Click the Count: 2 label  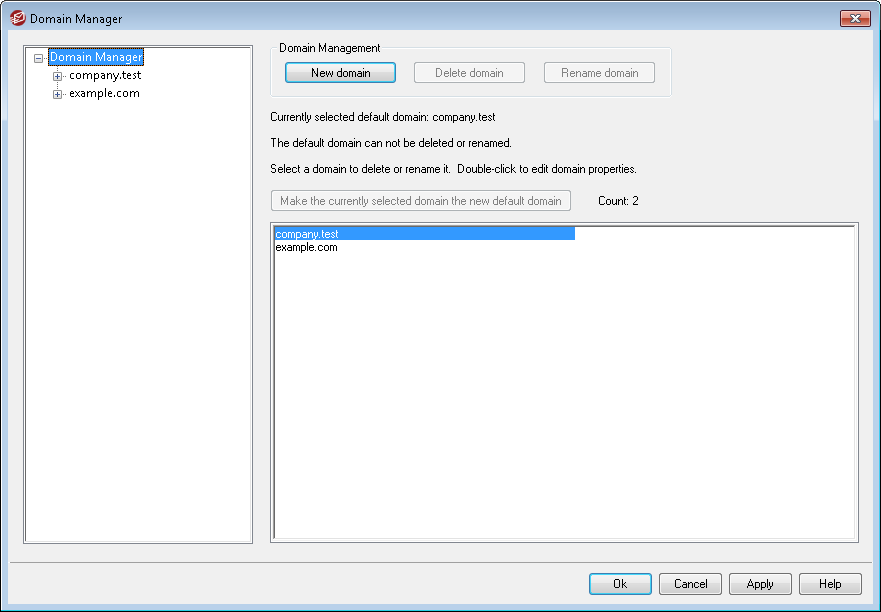pyautogui.click(x=618, y=201)
